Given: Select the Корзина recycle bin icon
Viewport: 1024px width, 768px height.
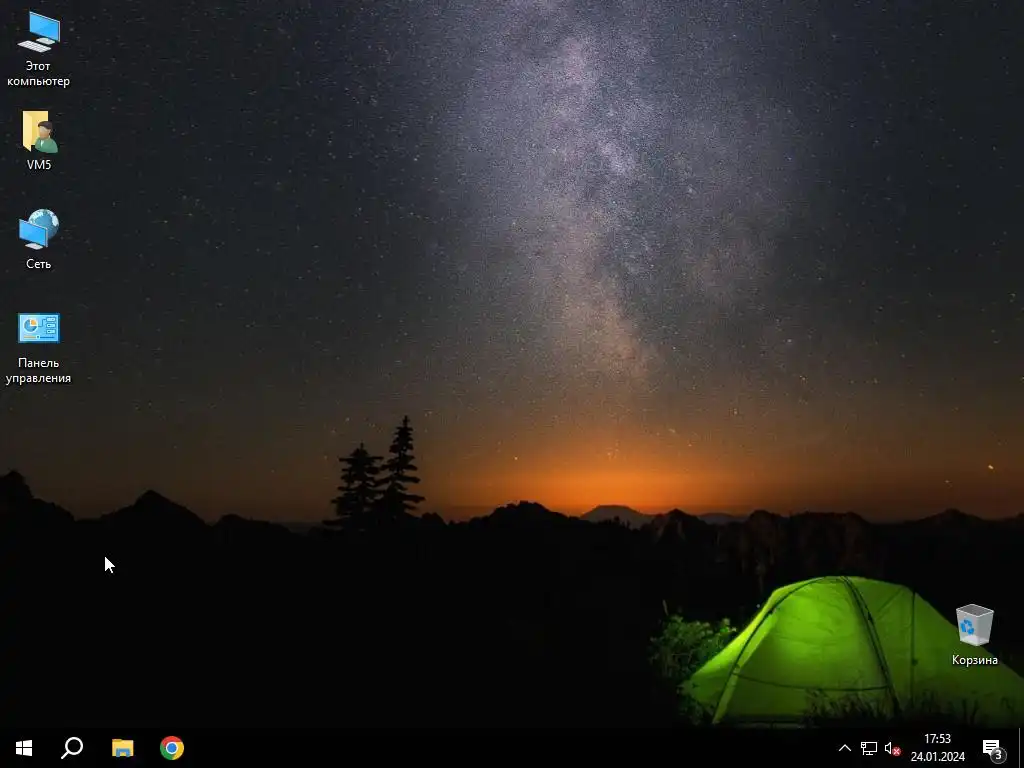Looking at the screenshot, I should [x=974, y=635].
